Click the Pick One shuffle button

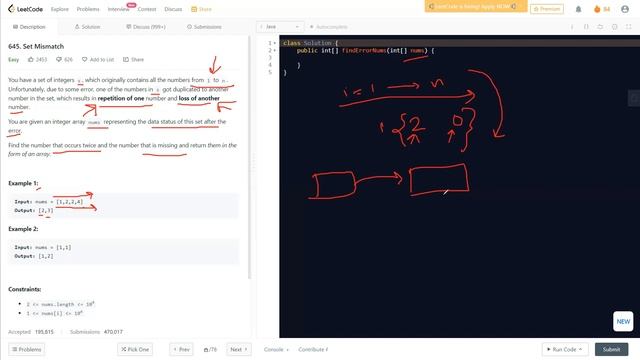pos(135,349)
